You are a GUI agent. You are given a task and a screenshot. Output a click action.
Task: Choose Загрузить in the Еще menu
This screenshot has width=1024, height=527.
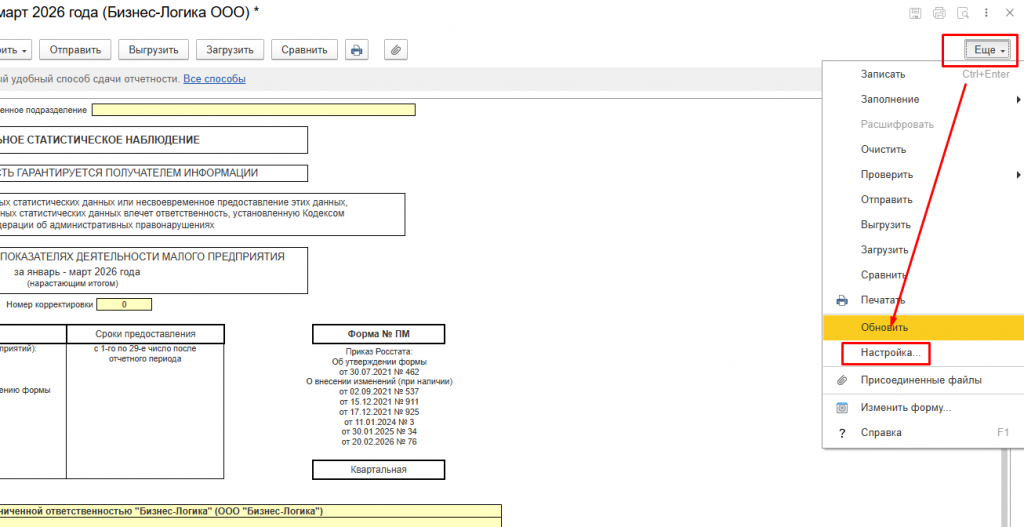coord(923,250)
